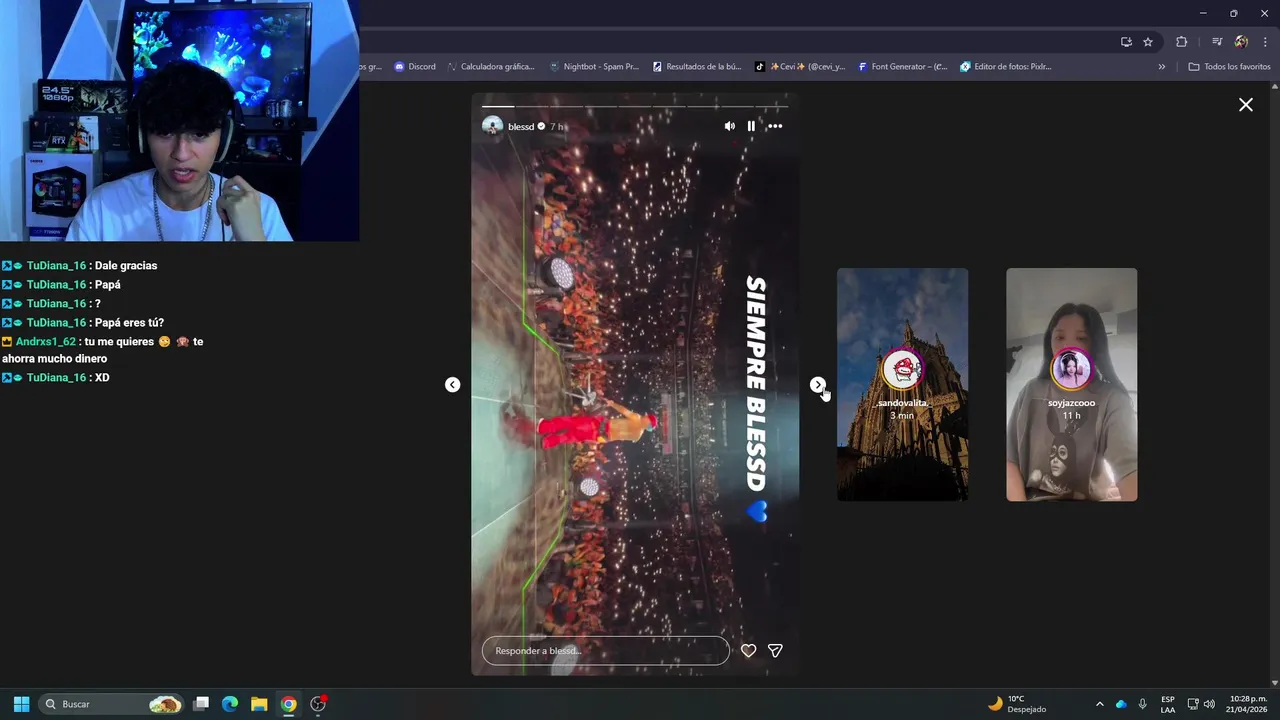Open the media controls icon in Chrome toolbar

1217,42
